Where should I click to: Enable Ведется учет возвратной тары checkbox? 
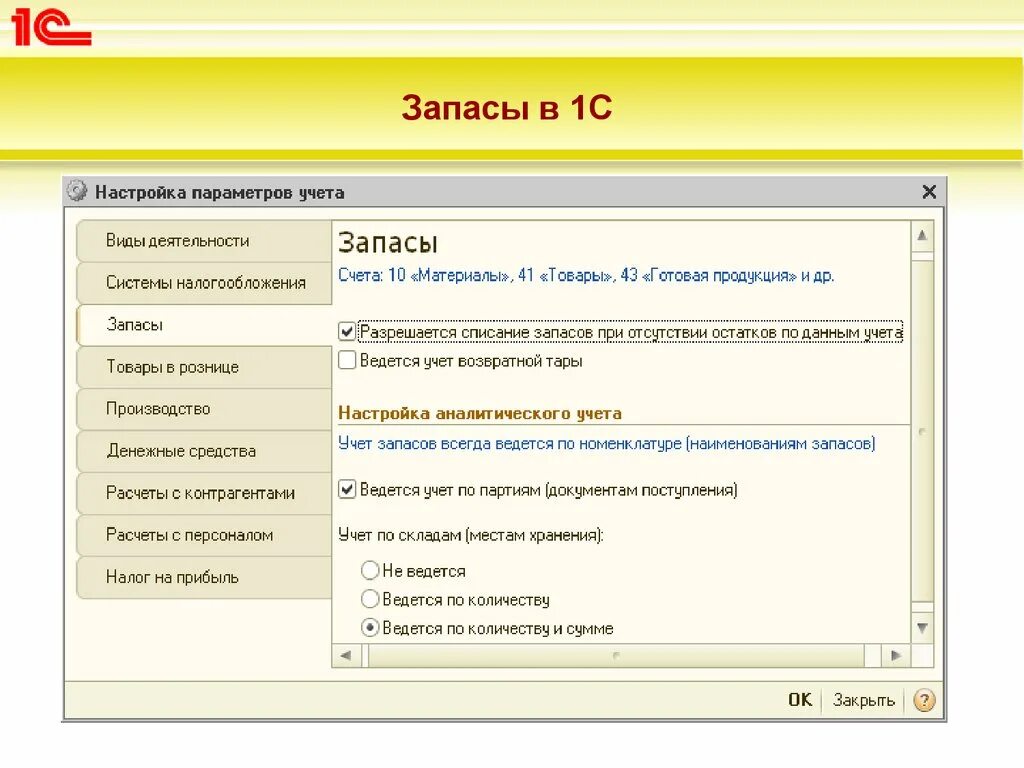pyautogui.click(x=347, y=360)
